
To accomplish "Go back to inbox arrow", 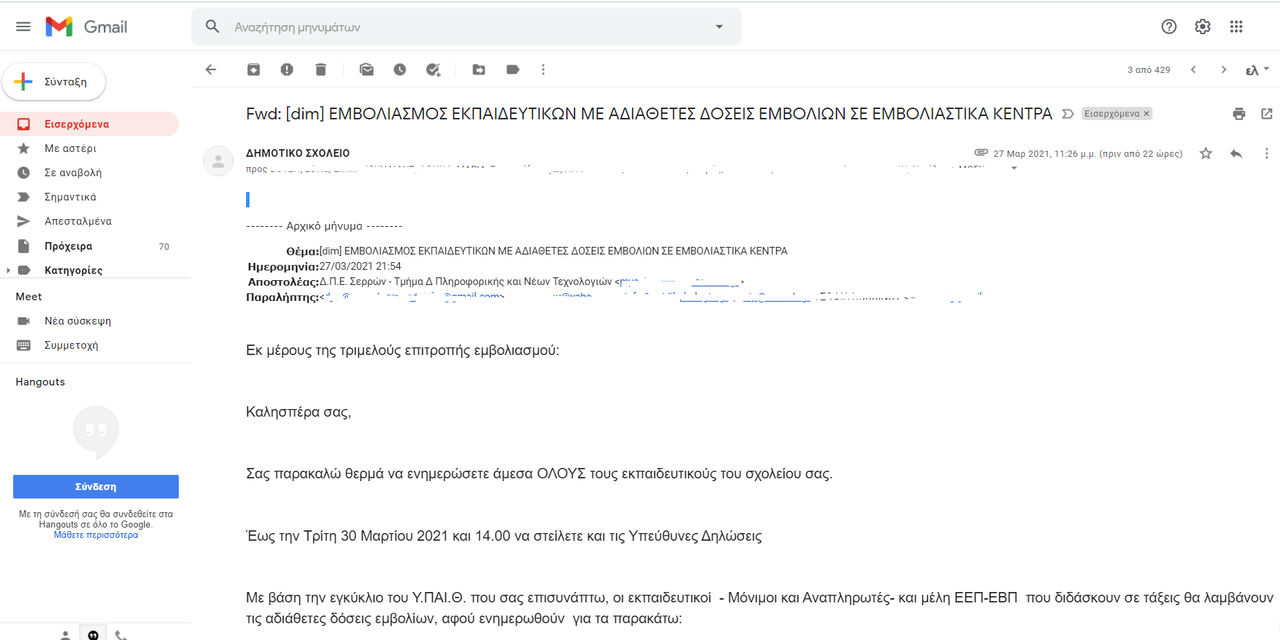I will click(210, 70).
